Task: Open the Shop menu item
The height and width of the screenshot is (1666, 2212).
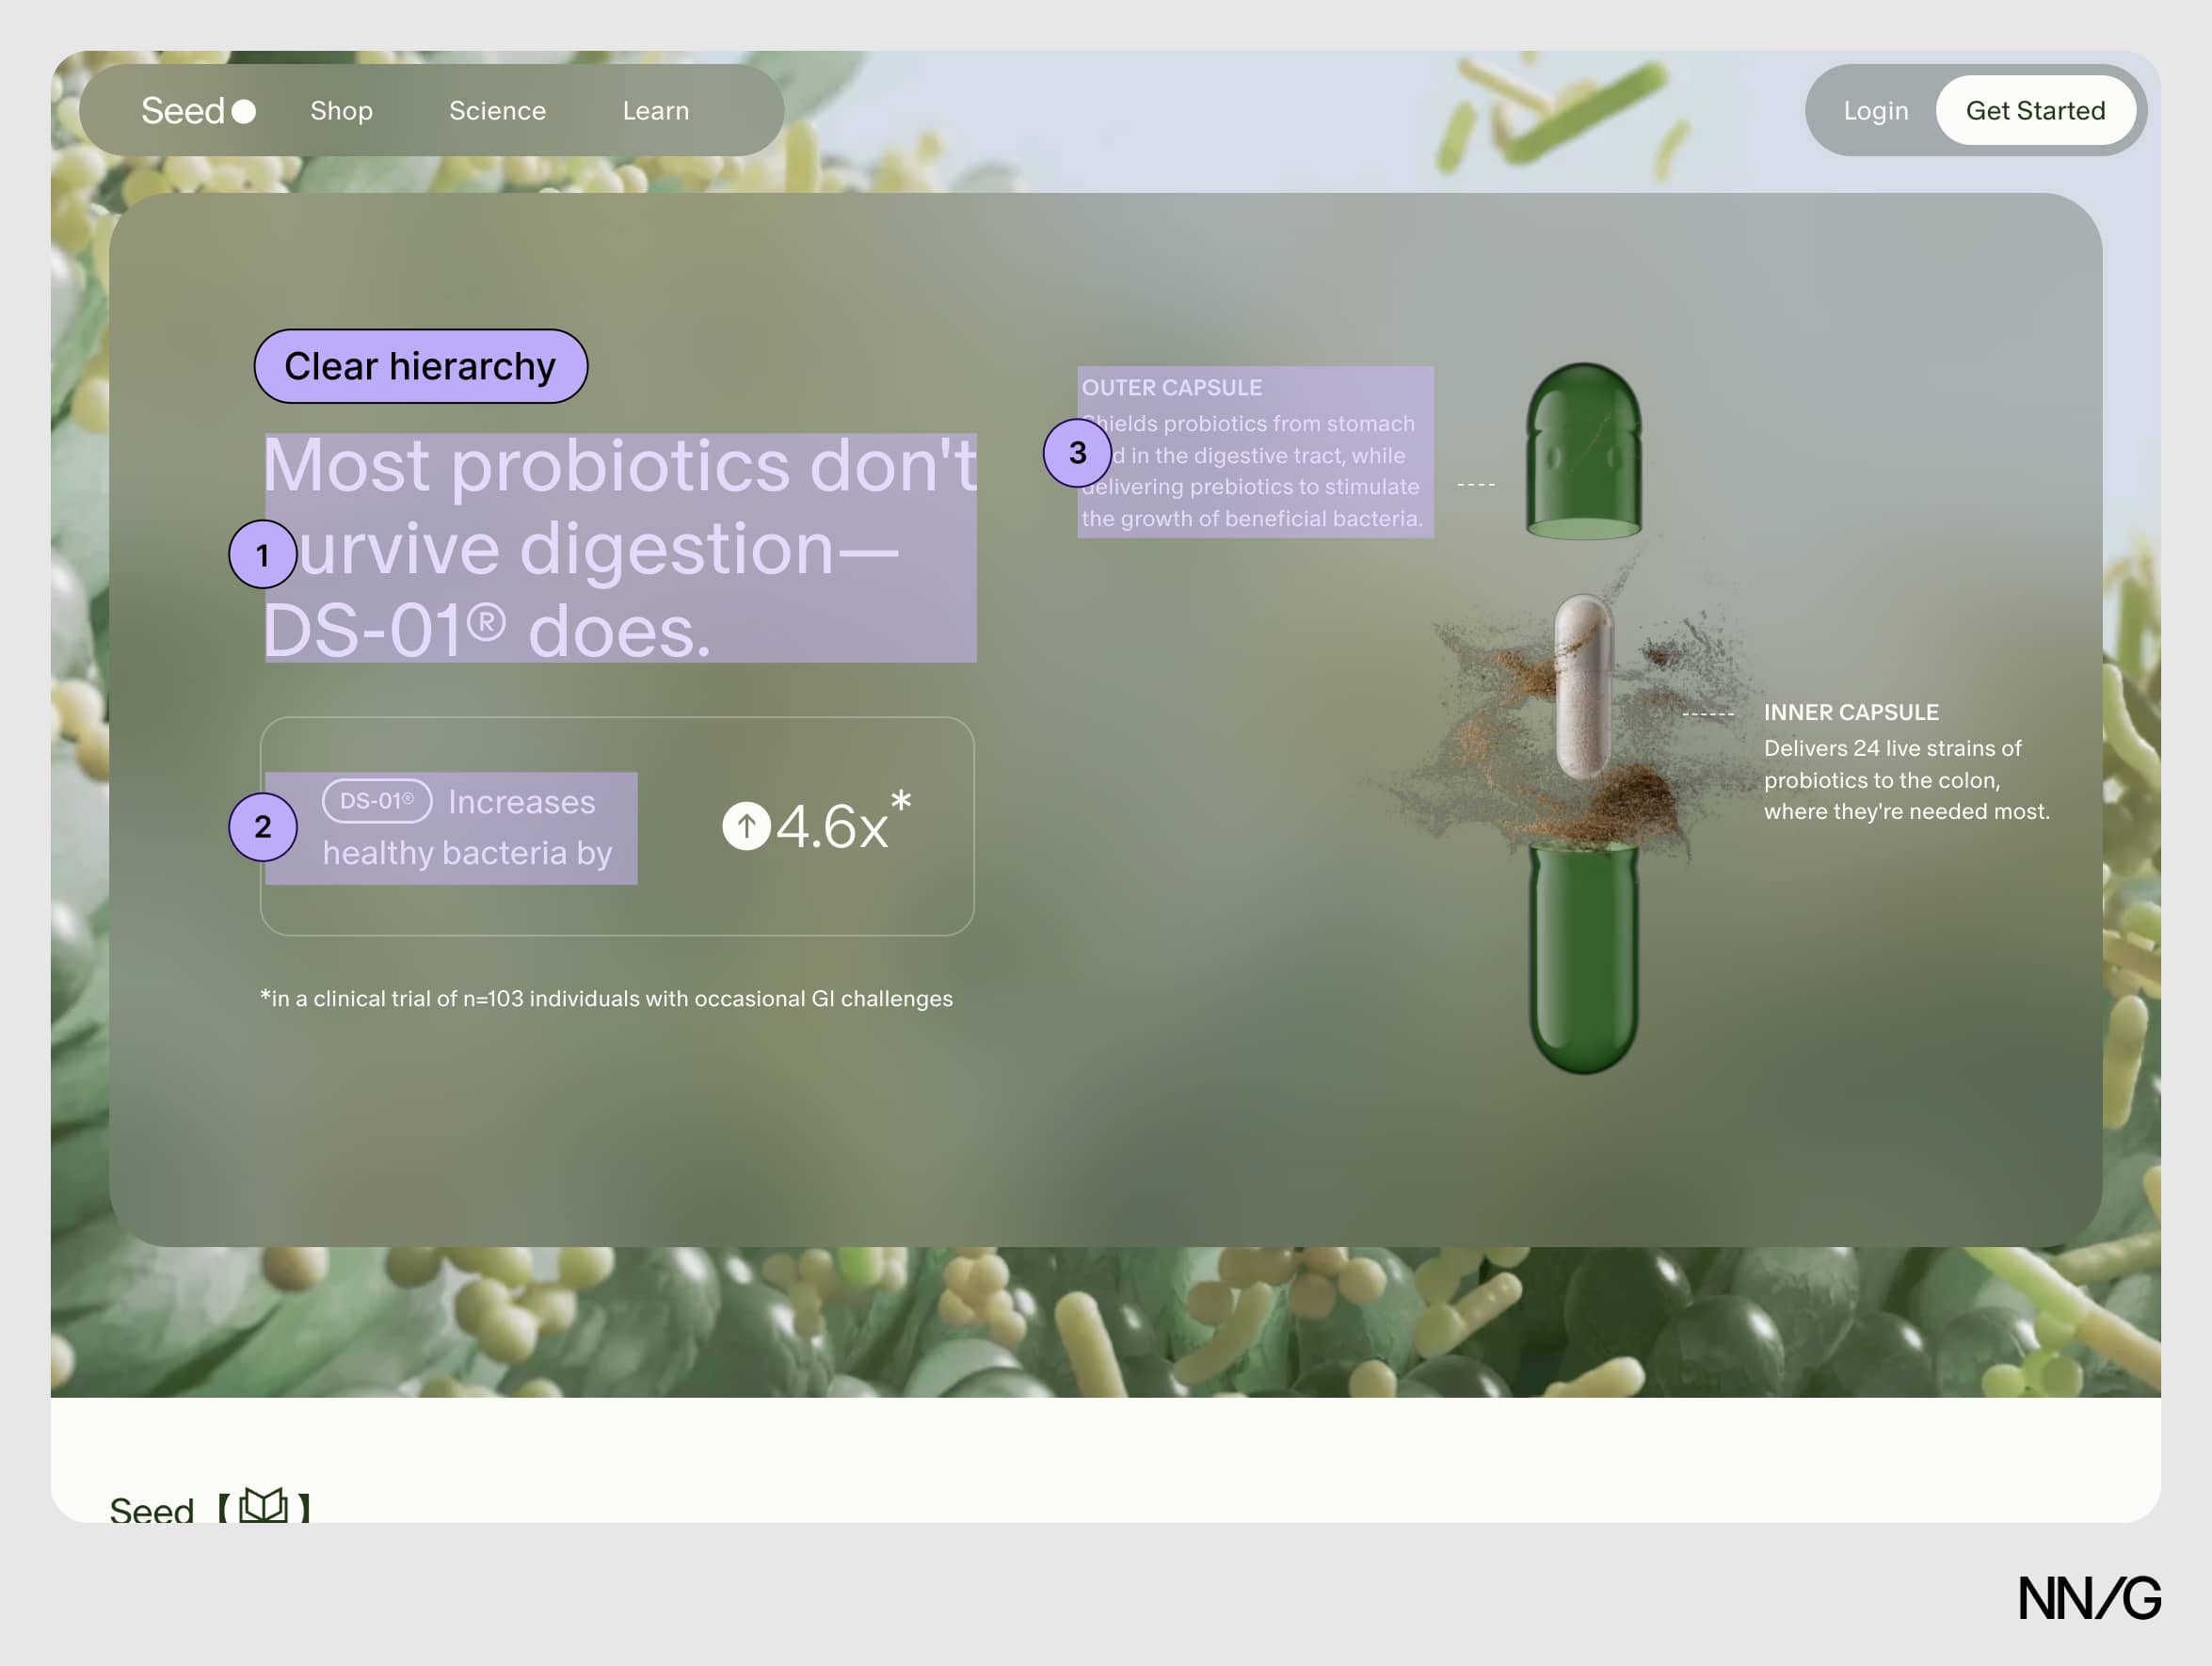Action: 341,111
